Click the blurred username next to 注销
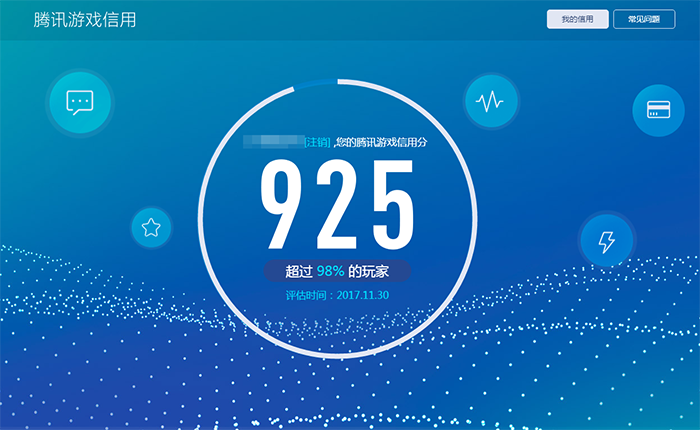 tap(273, 142)
